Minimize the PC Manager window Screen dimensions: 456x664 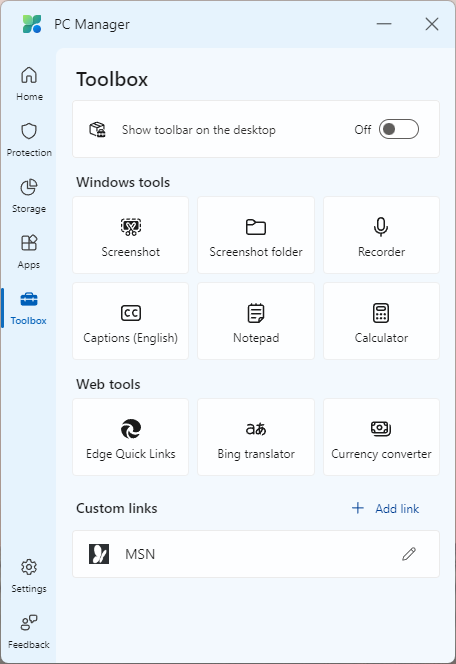[x=384, y=24]
